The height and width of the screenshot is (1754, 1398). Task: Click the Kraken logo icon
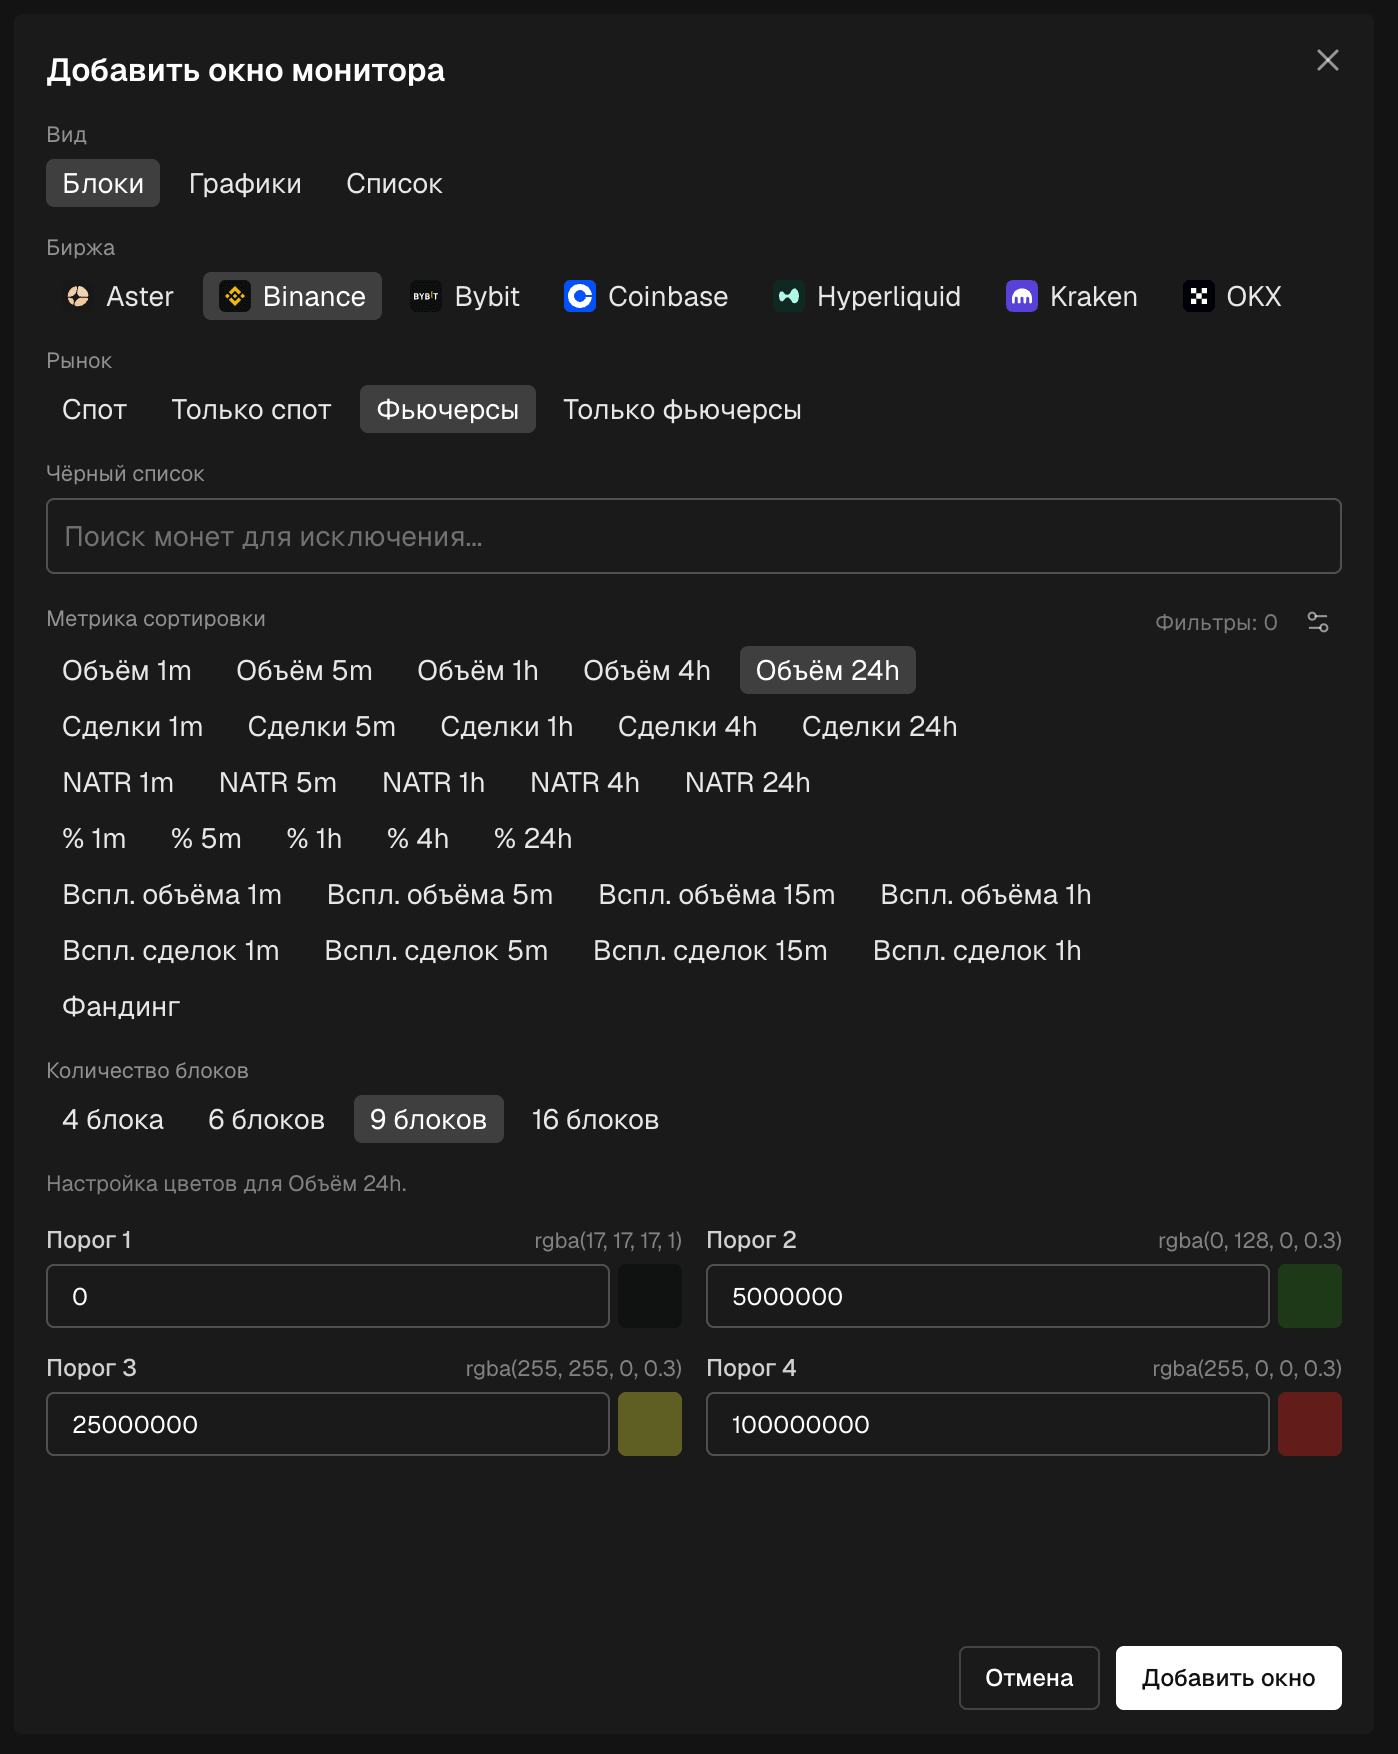tap(1022, 297)
